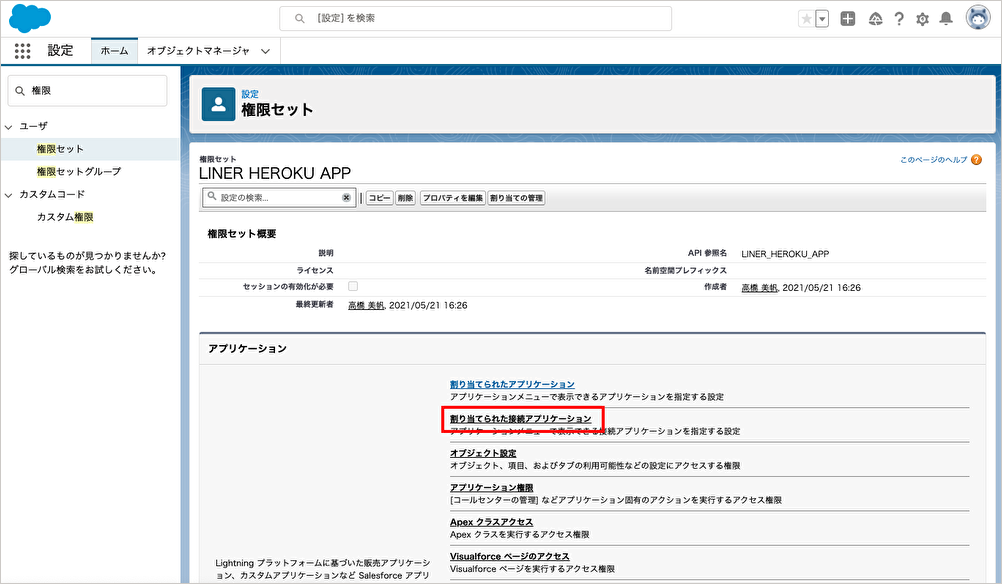1002x584 pixels.
Task: Click the 削除 button
Action: pos(405,198)
